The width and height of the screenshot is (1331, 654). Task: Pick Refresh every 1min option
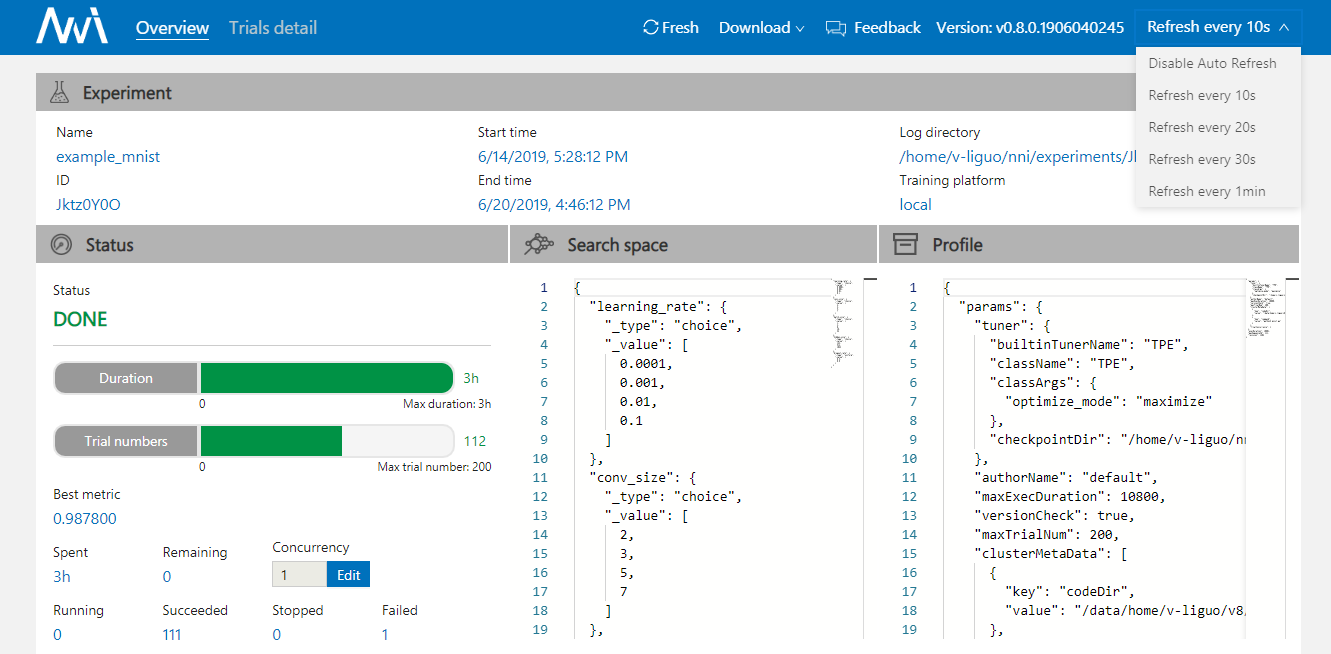(1206, 191)
